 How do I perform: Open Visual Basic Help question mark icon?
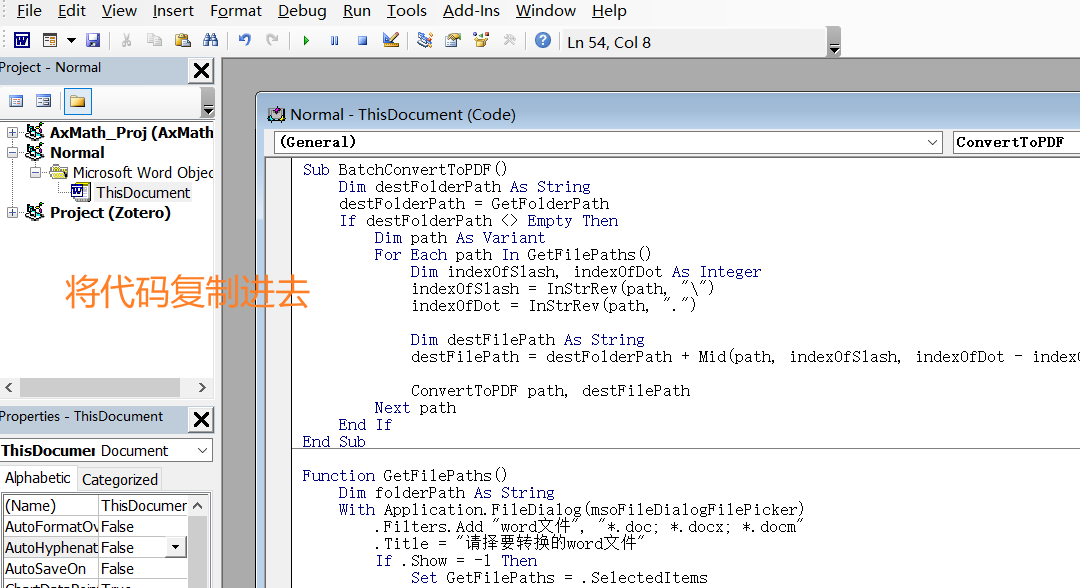click(x=543, y=41)
